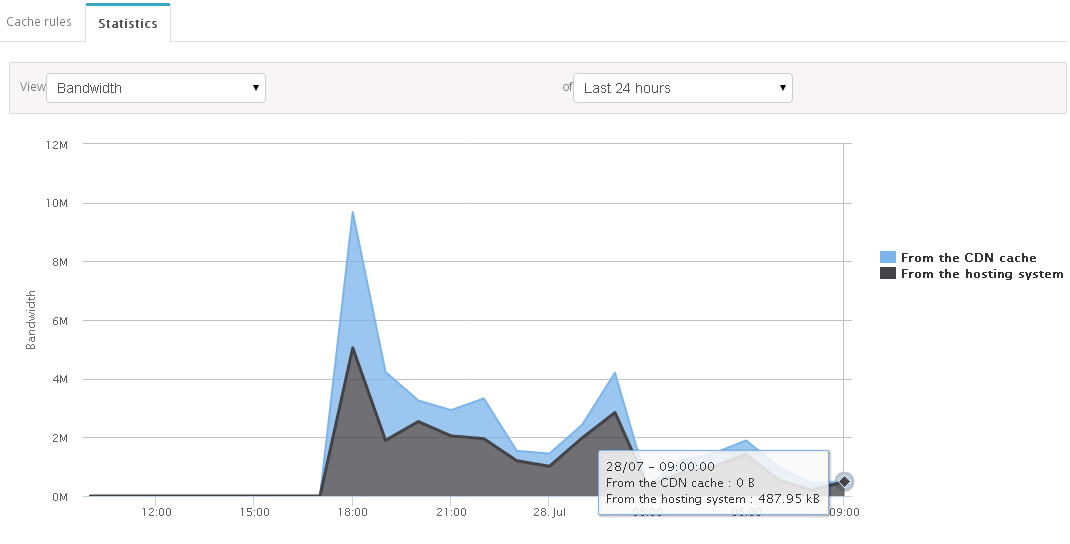This screenshot has height=544, width=1070.
Task: Toggle the From the hosting system series
Action: coord(982,274)
